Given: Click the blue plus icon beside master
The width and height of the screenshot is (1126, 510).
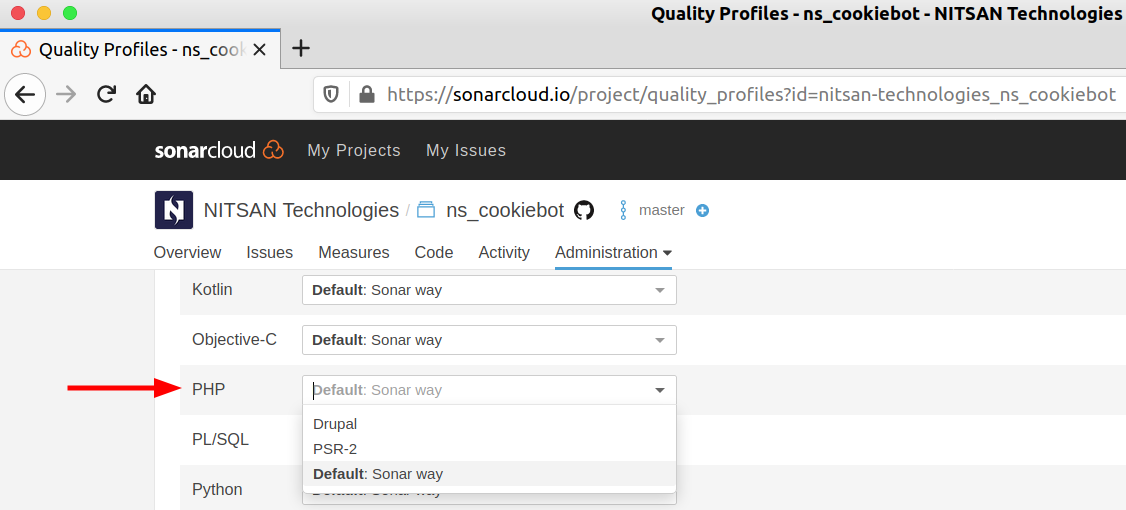Looking at the screenshot, I should (x=702, y=210).
